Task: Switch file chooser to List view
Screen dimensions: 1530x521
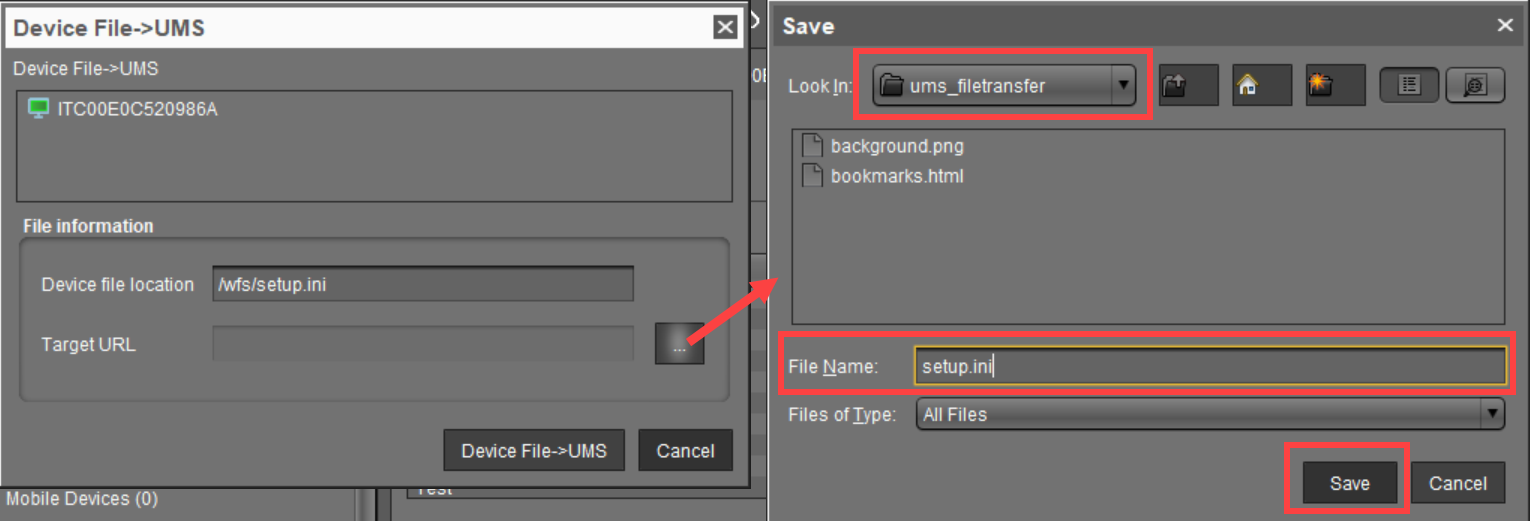Action: pos(1409,86)
